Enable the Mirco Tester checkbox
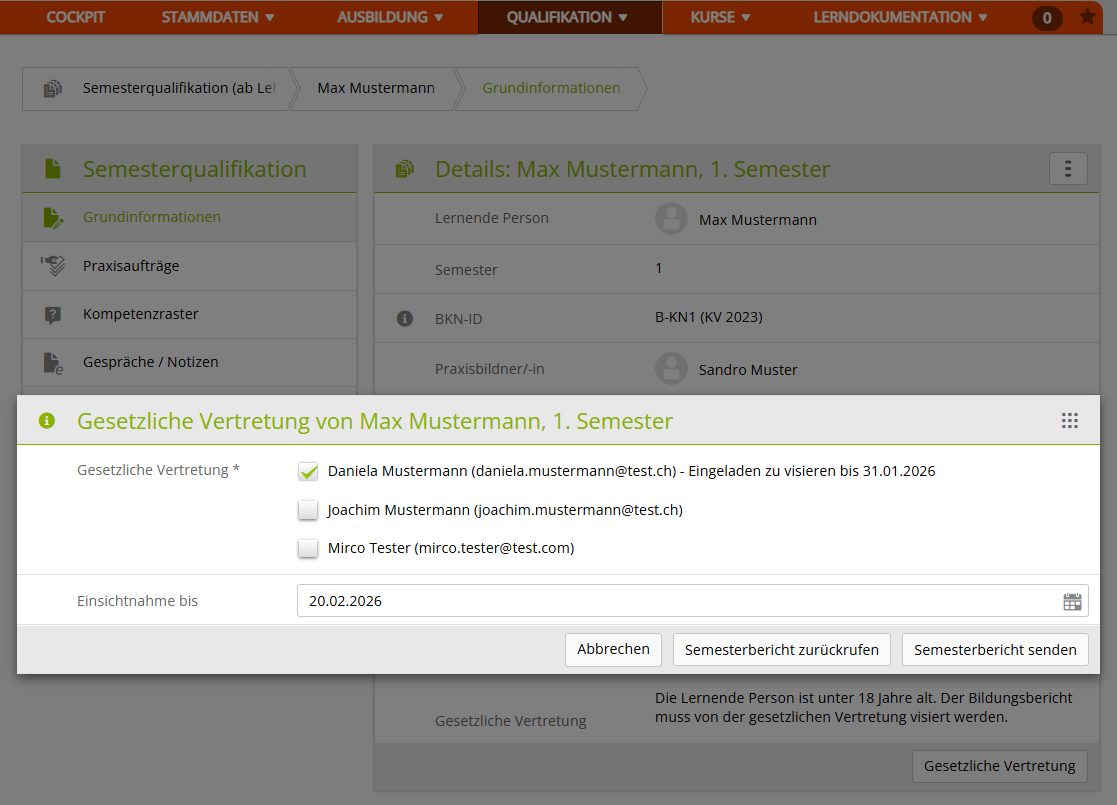 [308, 548]
